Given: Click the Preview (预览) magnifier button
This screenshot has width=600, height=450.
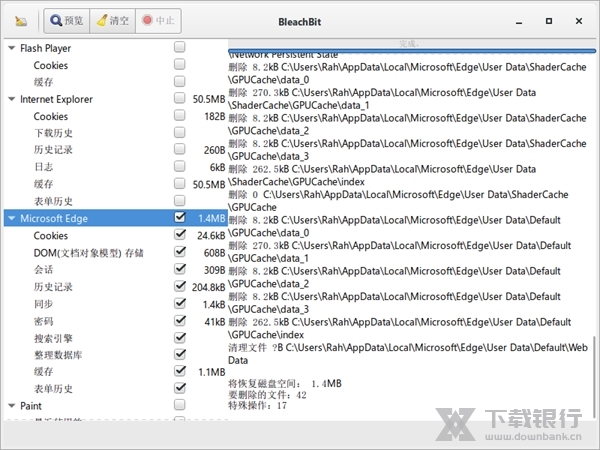Looking at the screenshot, I should tap(67, 19).
